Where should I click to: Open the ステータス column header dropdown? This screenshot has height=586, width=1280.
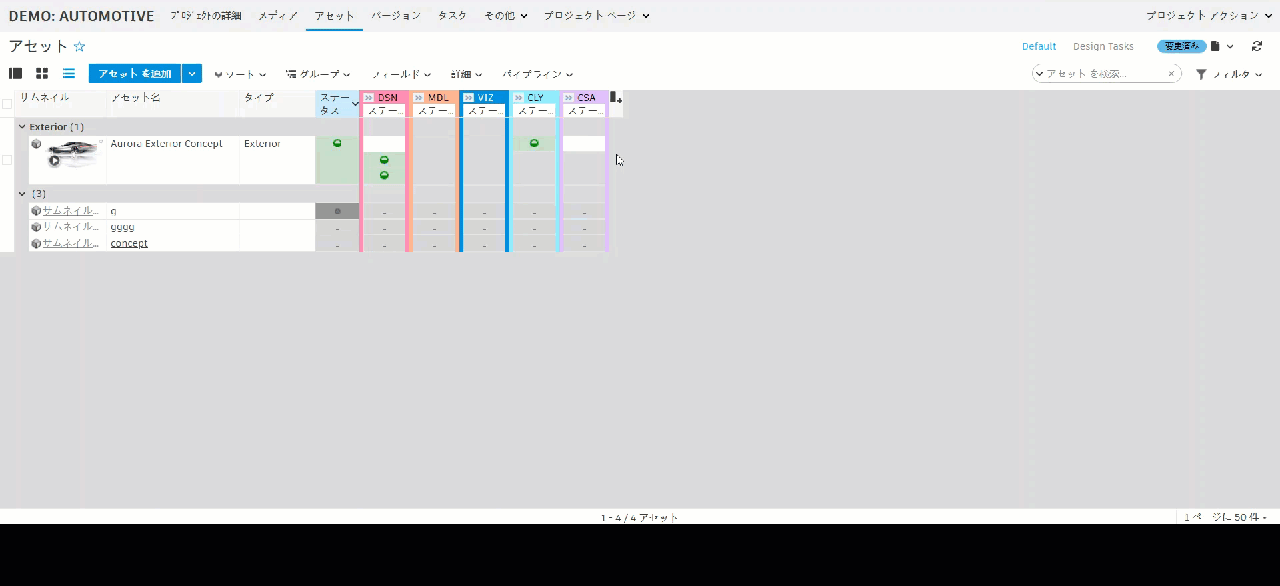(355, 104)
